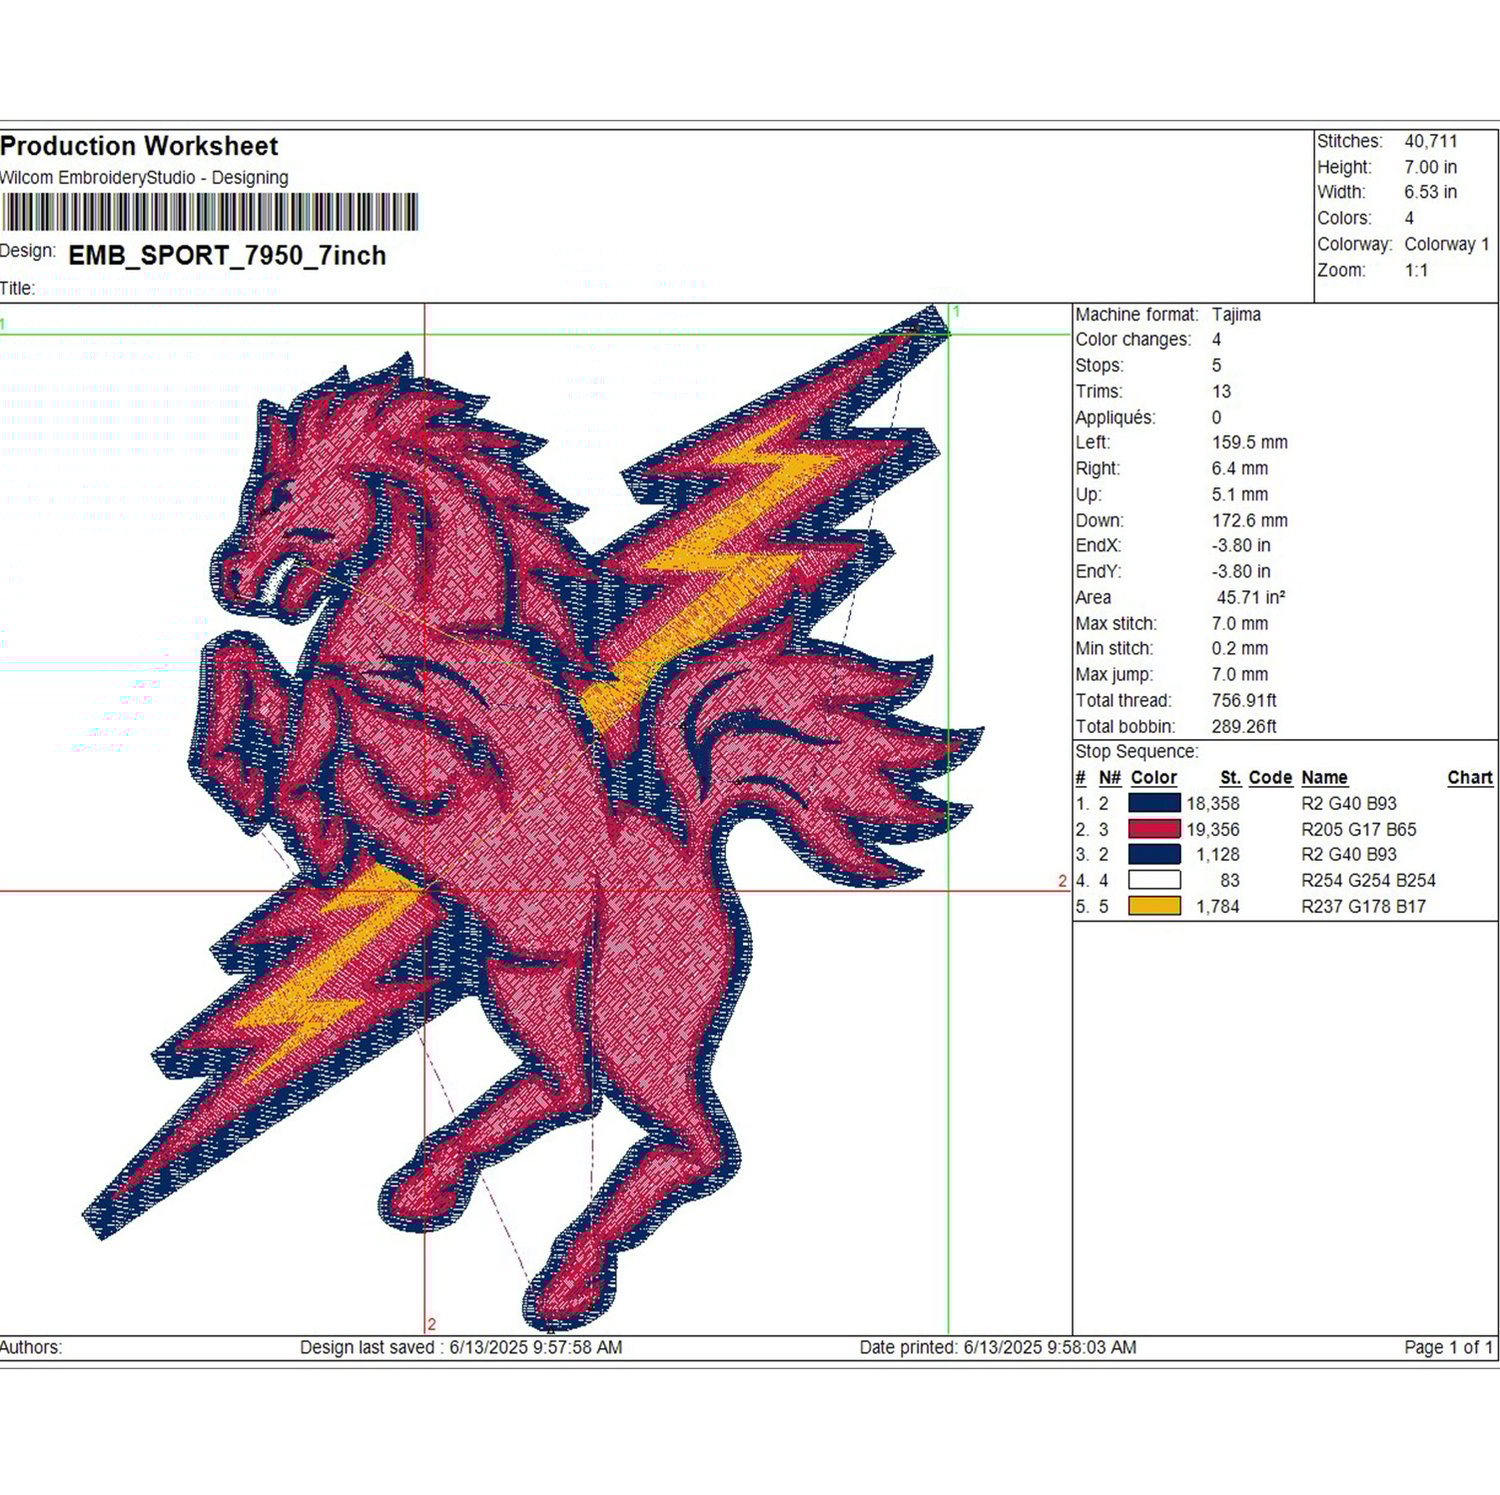
Task: Click the 'Max jump:' label
Action: [x=1114, y=674]
